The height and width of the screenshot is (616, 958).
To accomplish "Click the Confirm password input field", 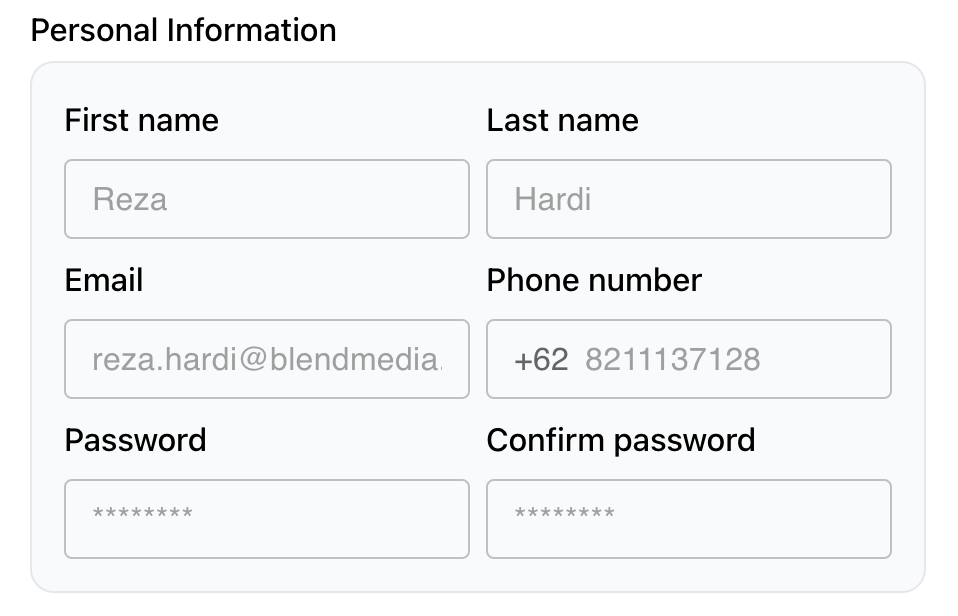I will click(688, 519).
